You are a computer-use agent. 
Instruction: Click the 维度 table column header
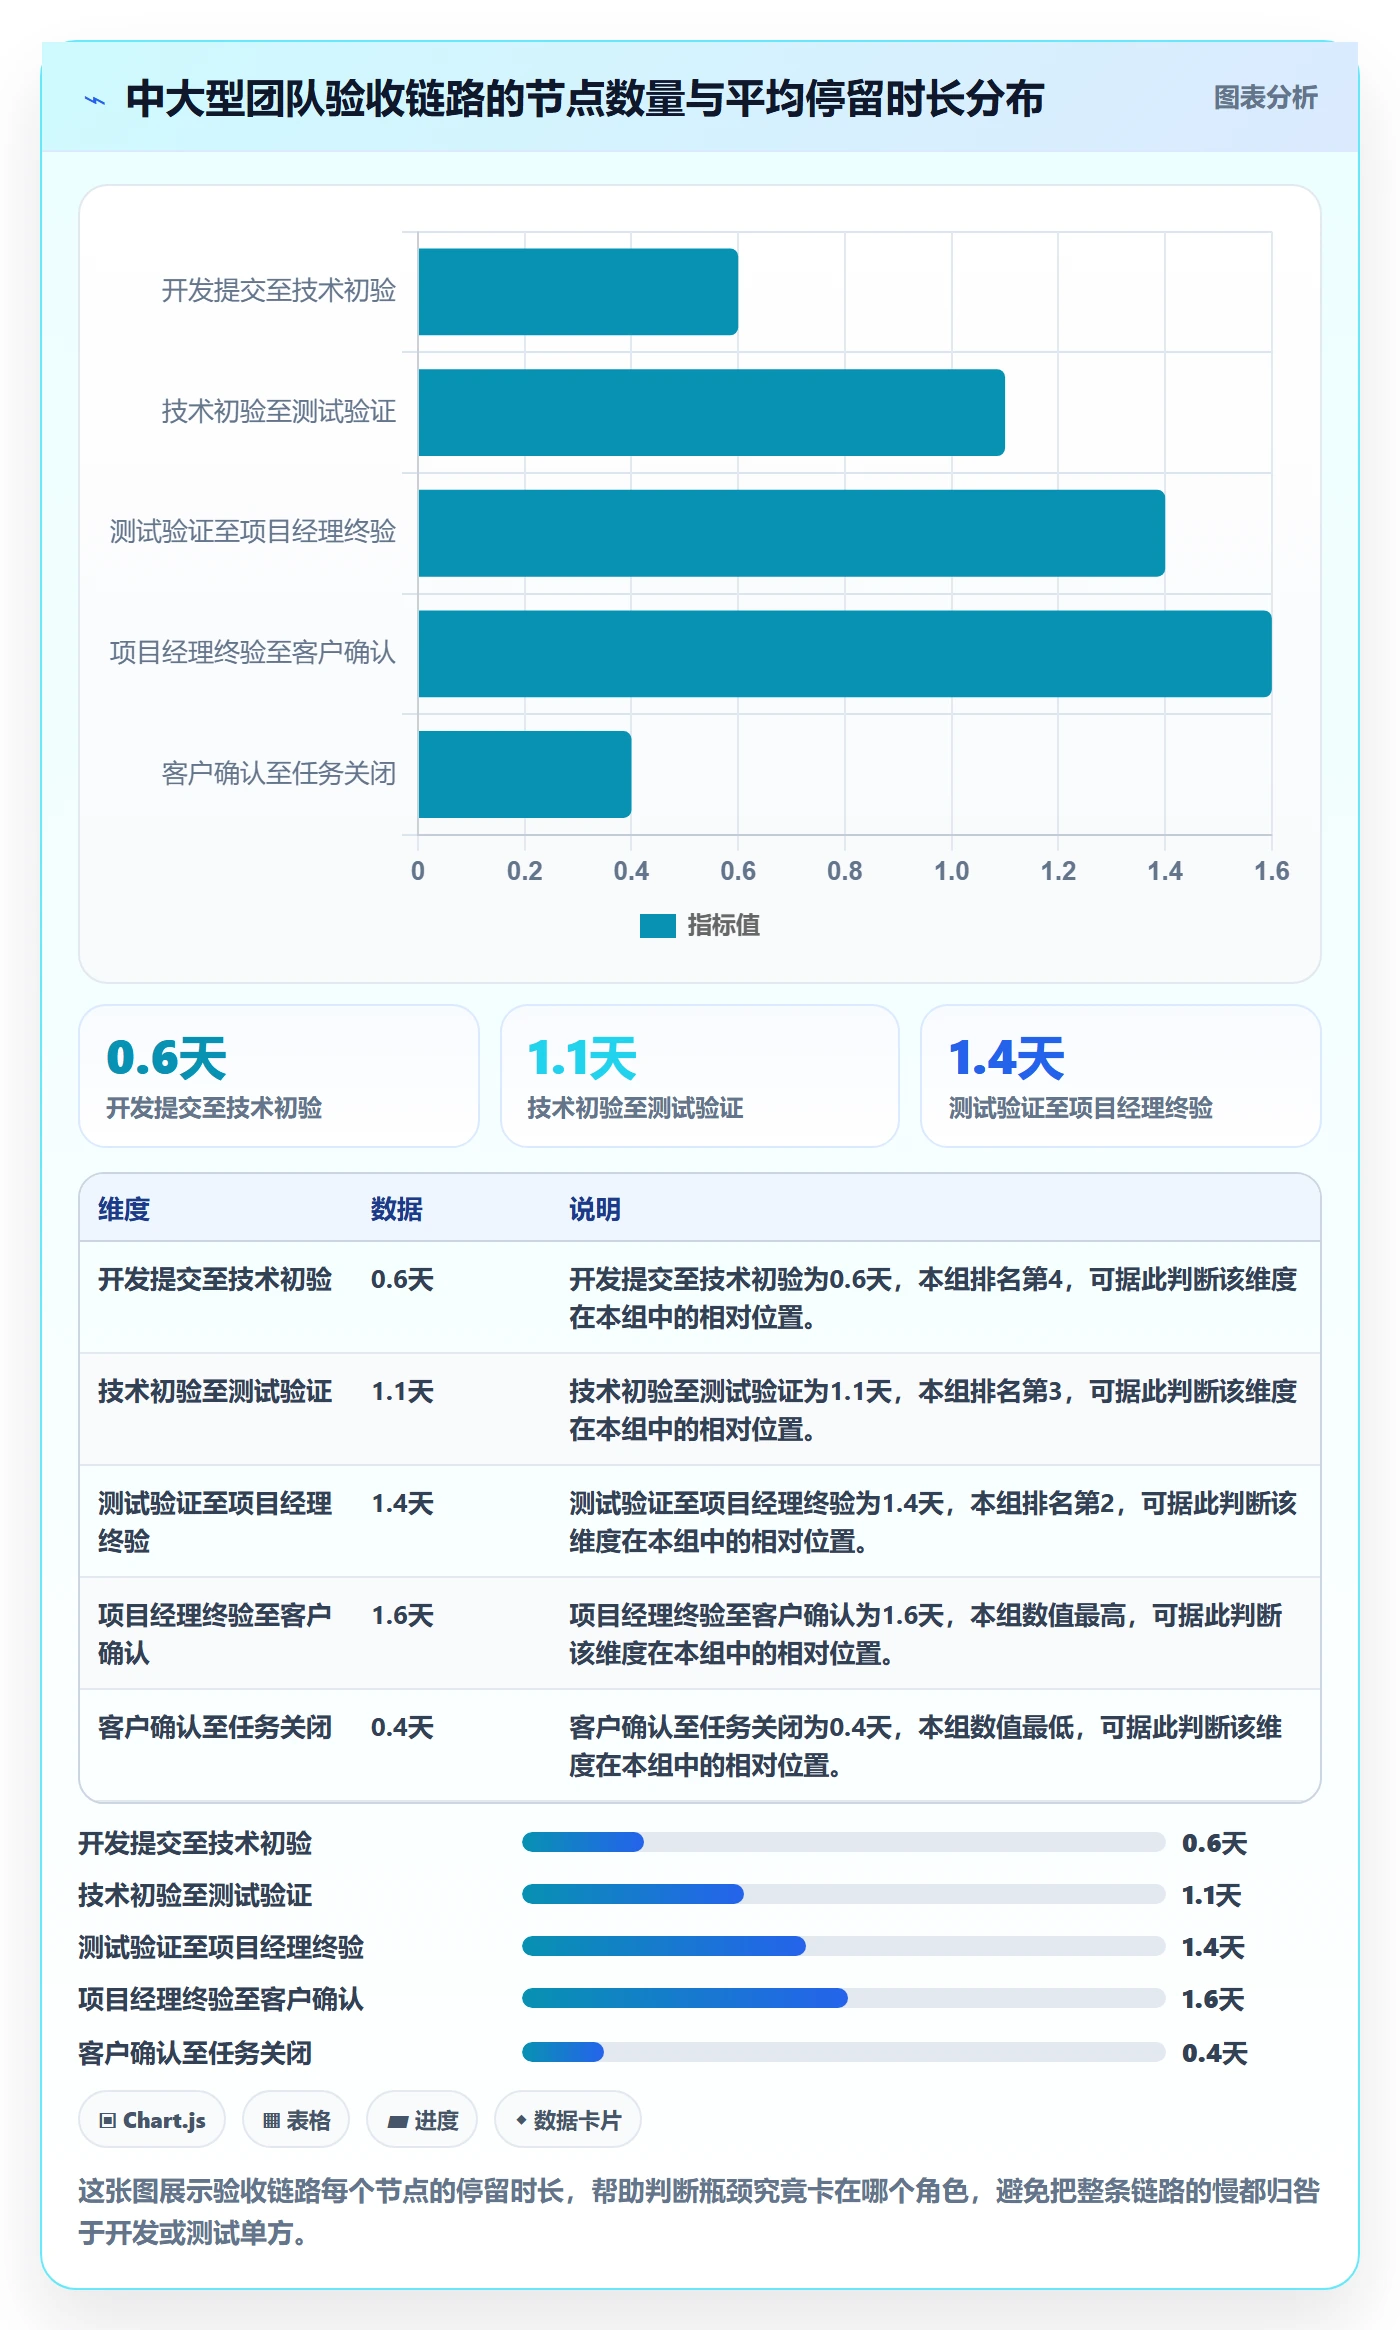tap(124, 1209)
